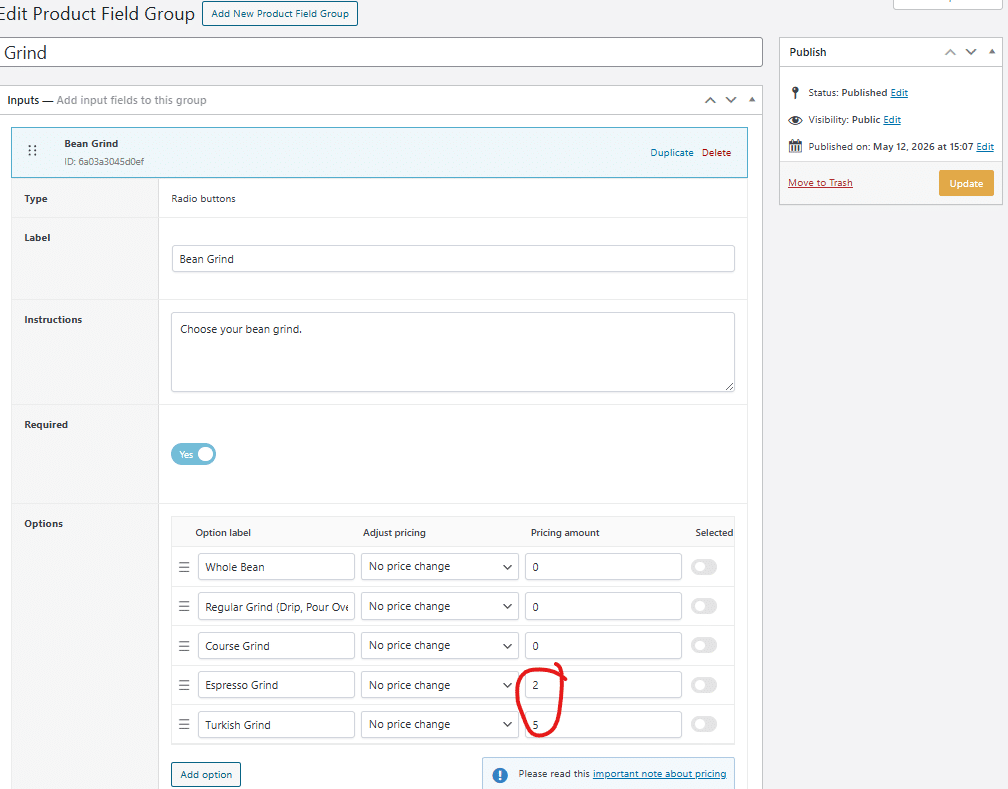
Task: Click the Update button
Action: click(966, 183)
